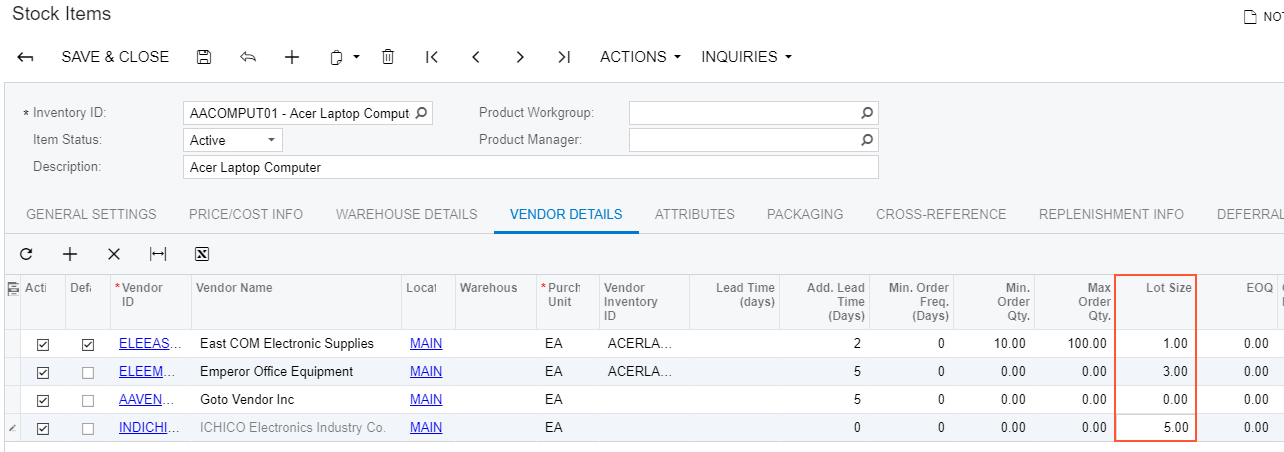The width and height of the screenshot is (1284, 452).
Task: Click the Description input field
Action: pos(530,167)
